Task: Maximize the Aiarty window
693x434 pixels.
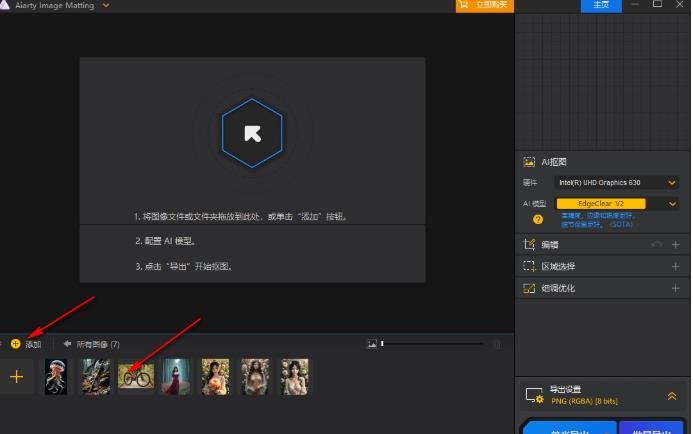Action: tap(658, 4)
